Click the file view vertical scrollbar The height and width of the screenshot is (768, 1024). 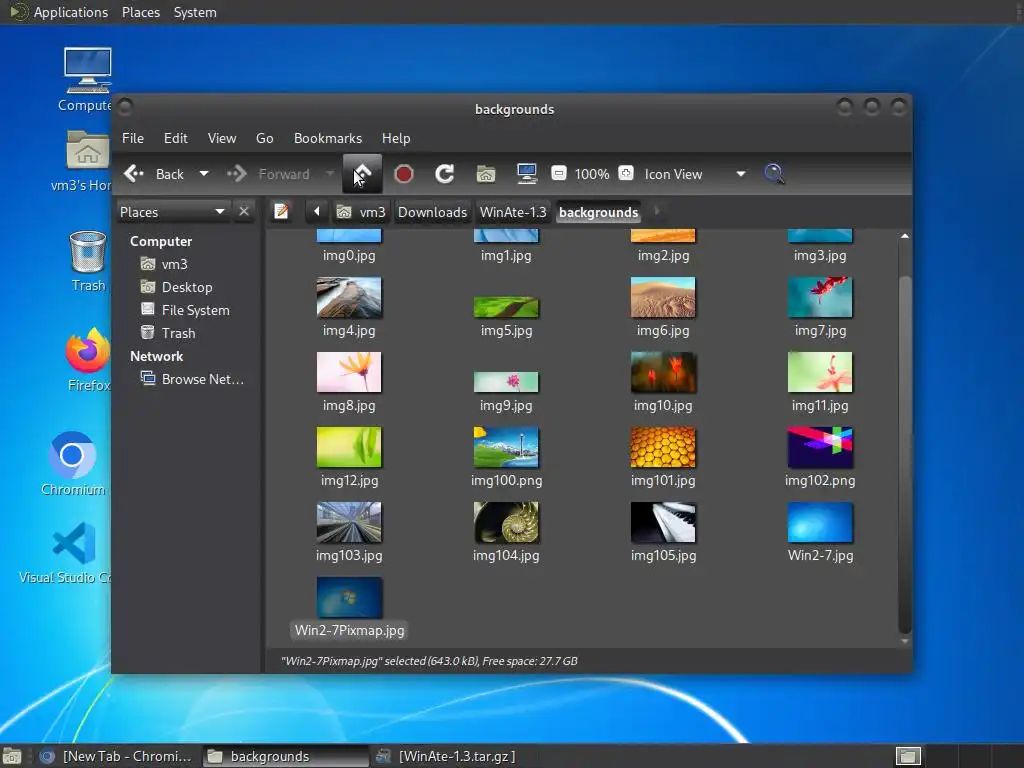[x=904, y=454]
